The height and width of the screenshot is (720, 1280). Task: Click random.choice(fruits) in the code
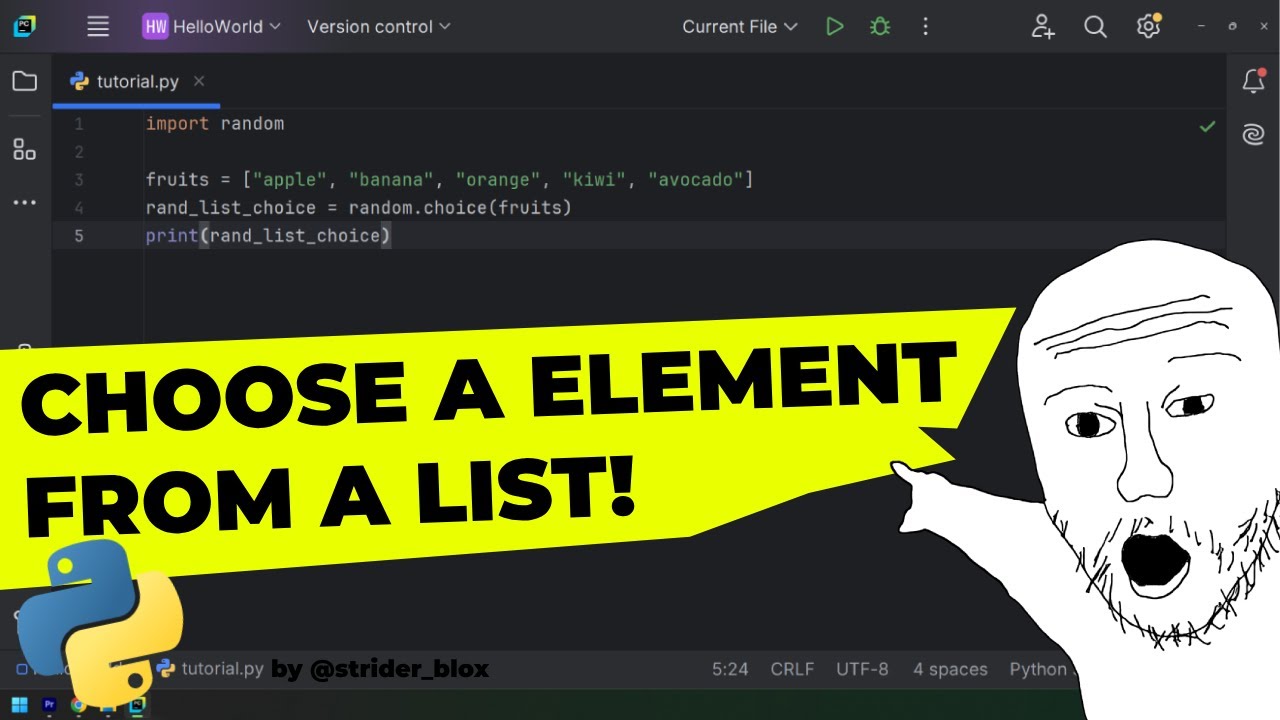click(x=460, y=208)
